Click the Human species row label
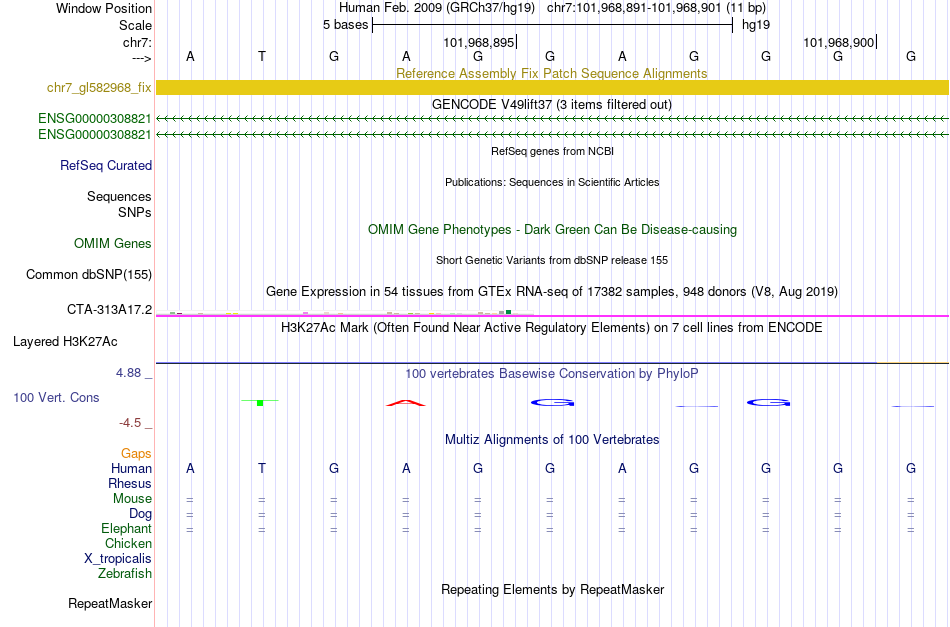Image resolution: width=950 pixels, height=627 pixels. [x=131, y=468]
